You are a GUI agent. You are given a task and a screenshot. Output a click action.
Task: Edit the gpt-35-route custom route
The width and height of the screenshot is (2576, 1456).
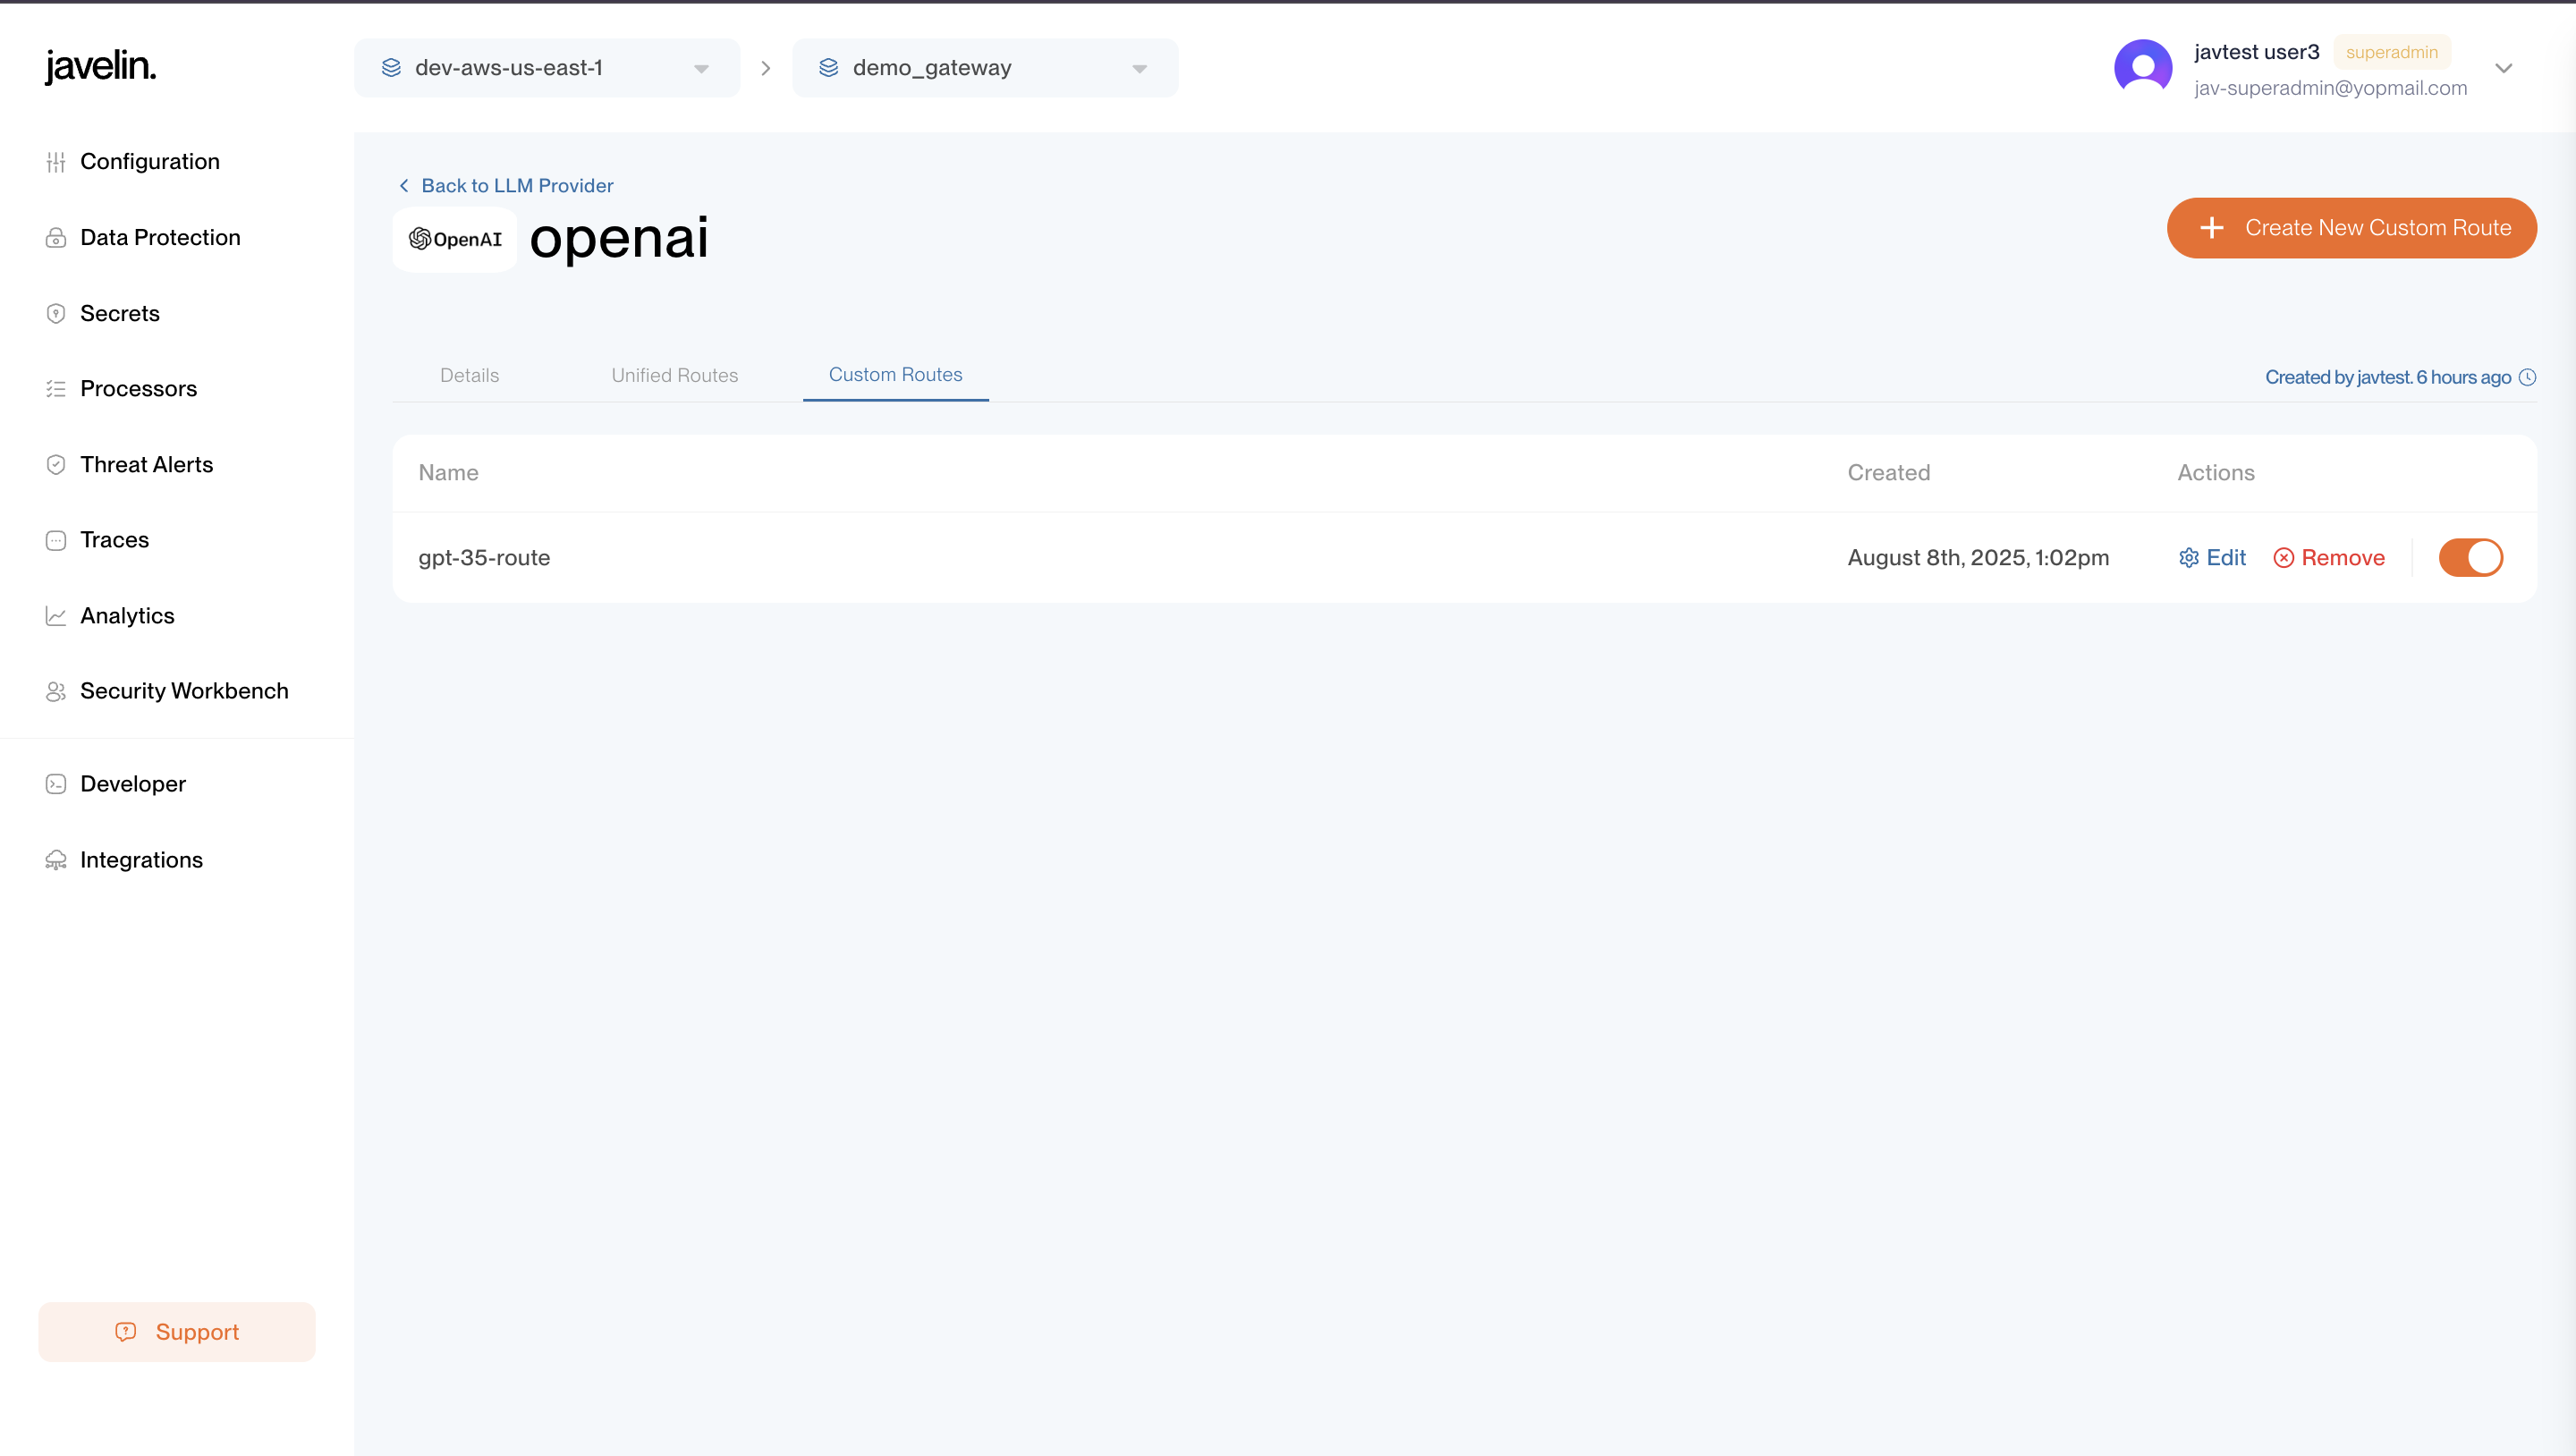[x=2212, y=558]
